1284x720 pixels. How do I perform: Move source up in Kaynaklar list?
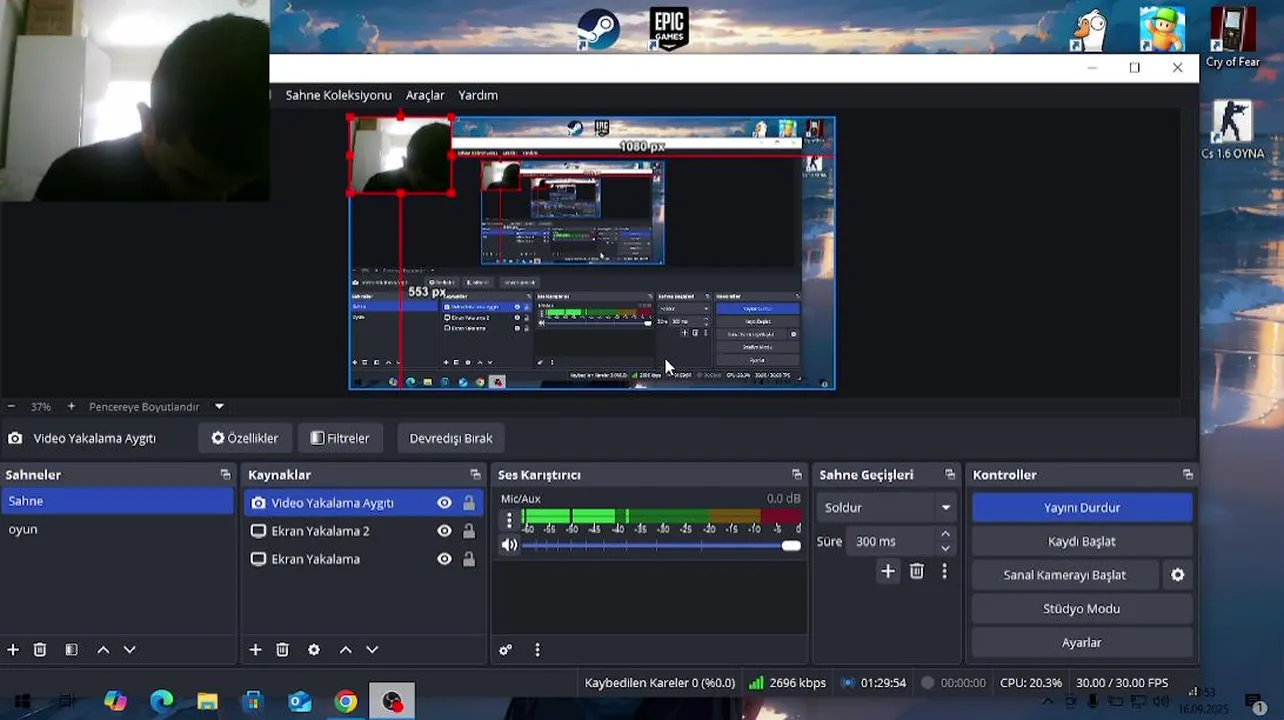(345, 650)
